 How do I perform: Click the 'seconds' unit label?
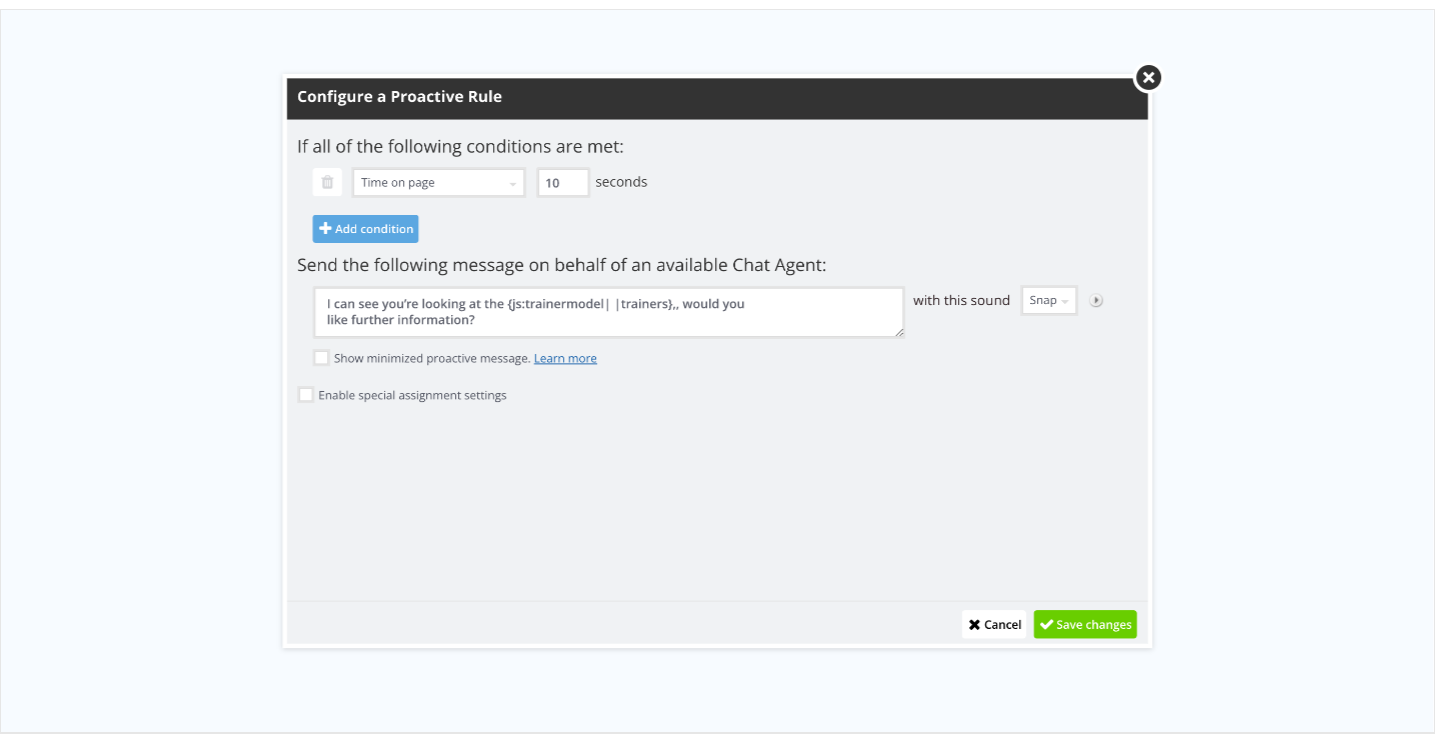[x=621, y=182]
